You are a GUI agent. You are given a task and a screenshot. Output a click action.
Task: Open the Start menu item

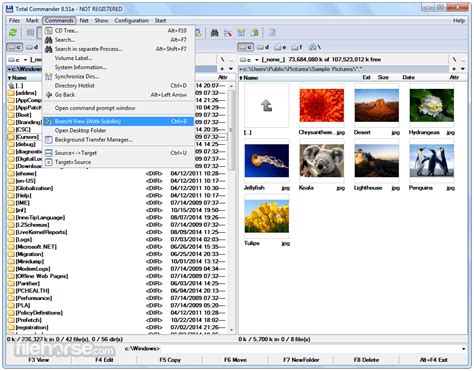pos(160,21)
